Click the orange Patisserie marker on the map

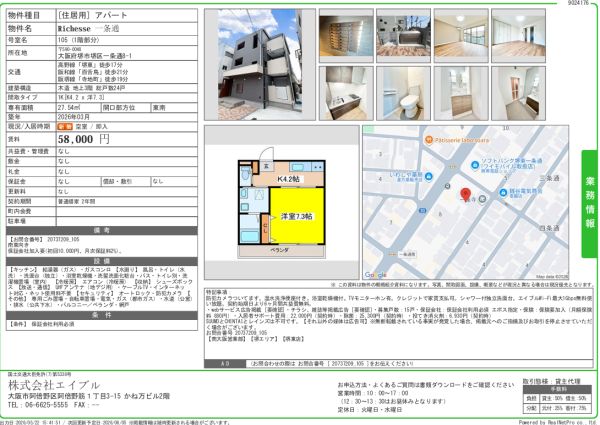pos(429,140)
